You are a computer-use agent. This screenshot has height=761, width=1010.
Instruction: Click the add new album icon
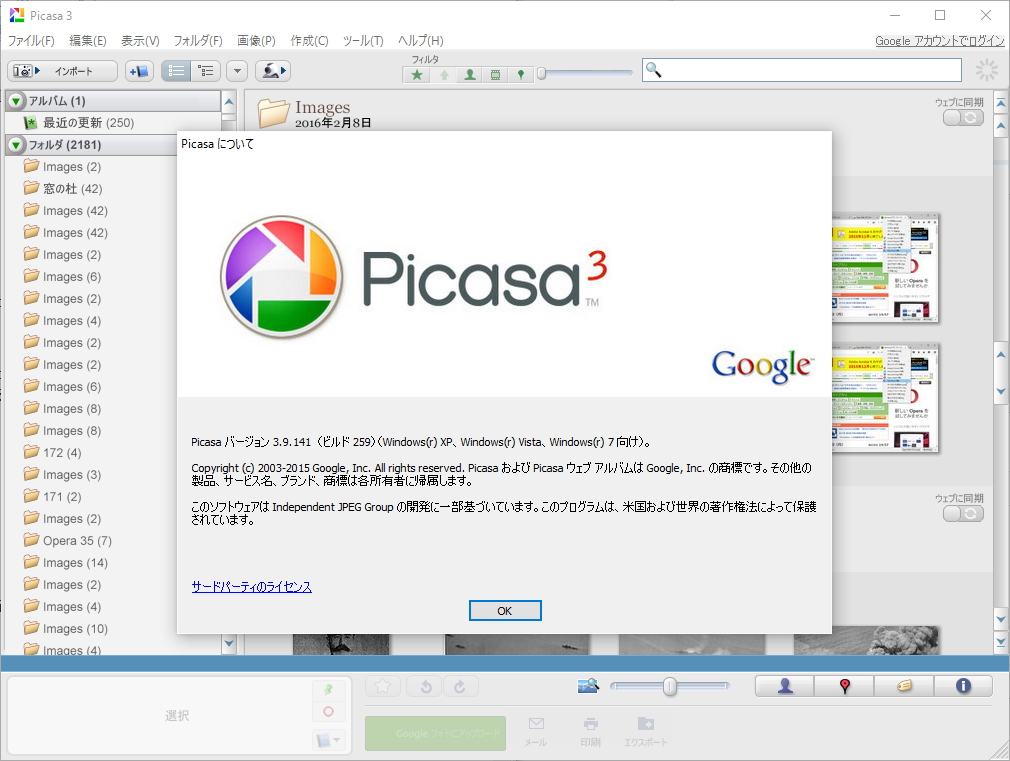pyautogui.click(x=139, y=71)
